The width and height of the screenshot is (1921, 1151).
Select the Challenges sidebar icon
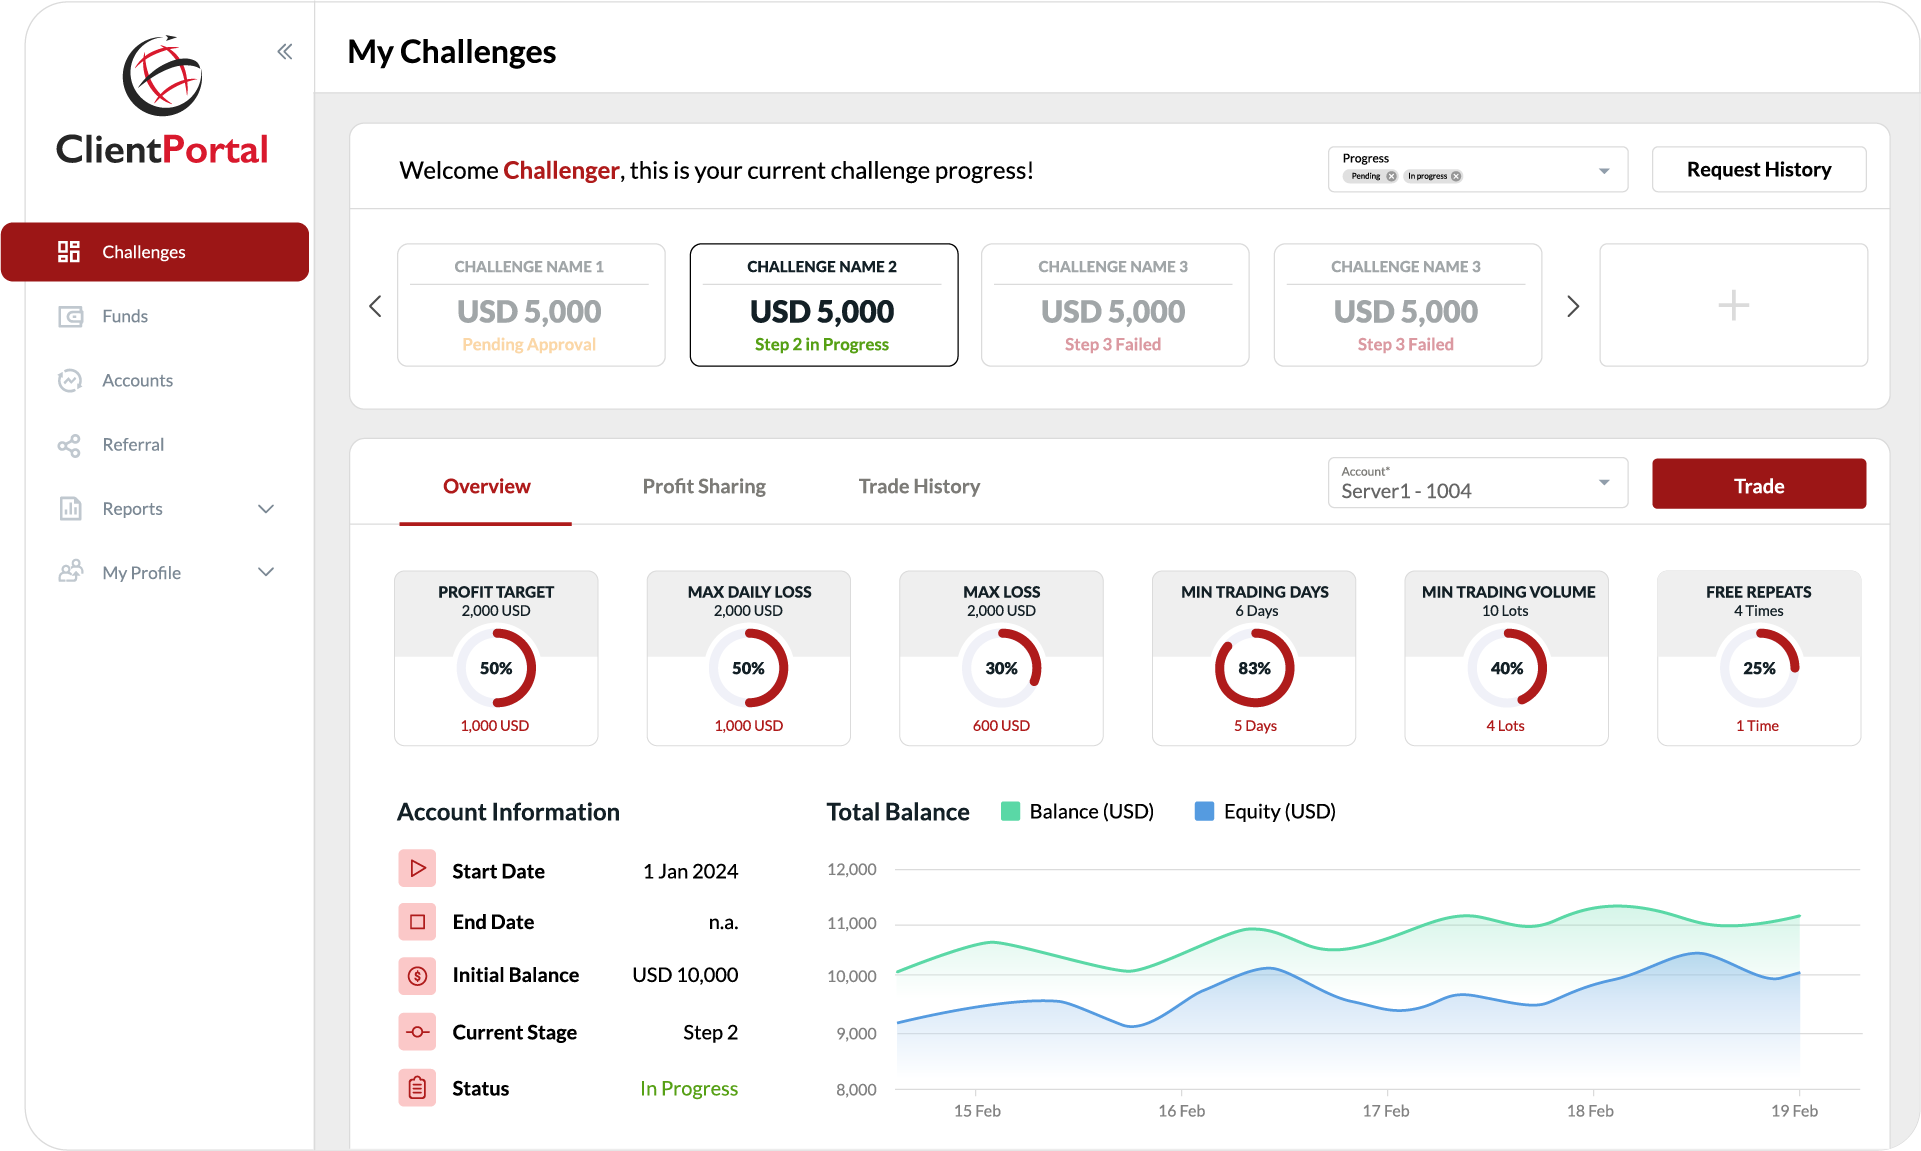coord(69,251)
